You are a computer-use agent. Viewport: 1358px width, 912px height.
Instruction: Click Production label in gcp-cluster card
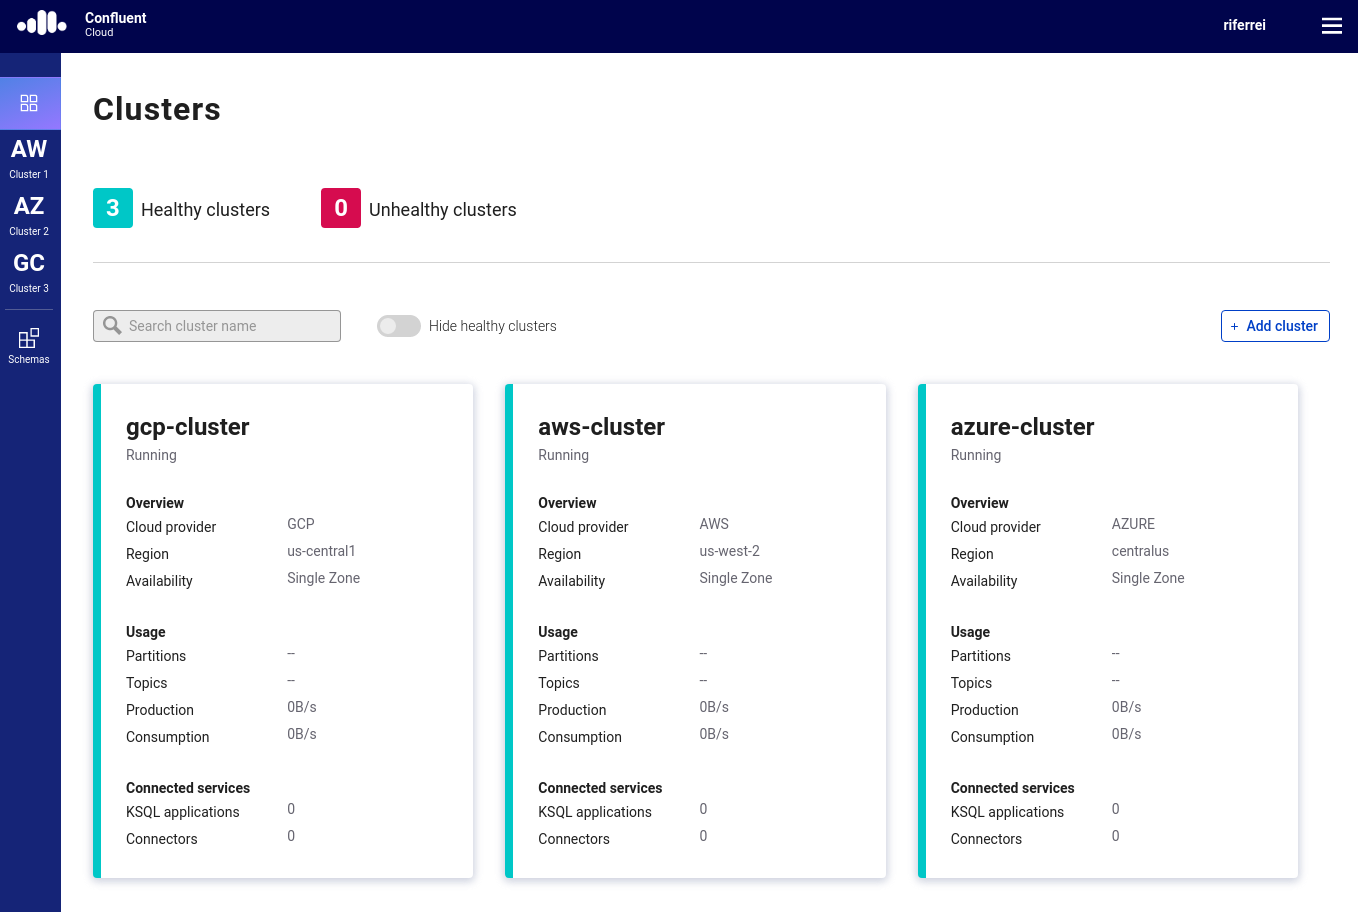coord(160,710)
